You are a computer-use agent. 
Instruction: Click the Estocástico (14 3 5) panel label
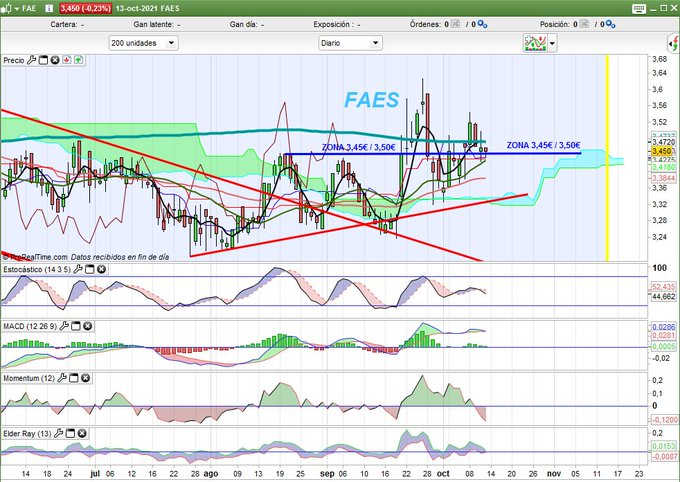tap(36, 269)
